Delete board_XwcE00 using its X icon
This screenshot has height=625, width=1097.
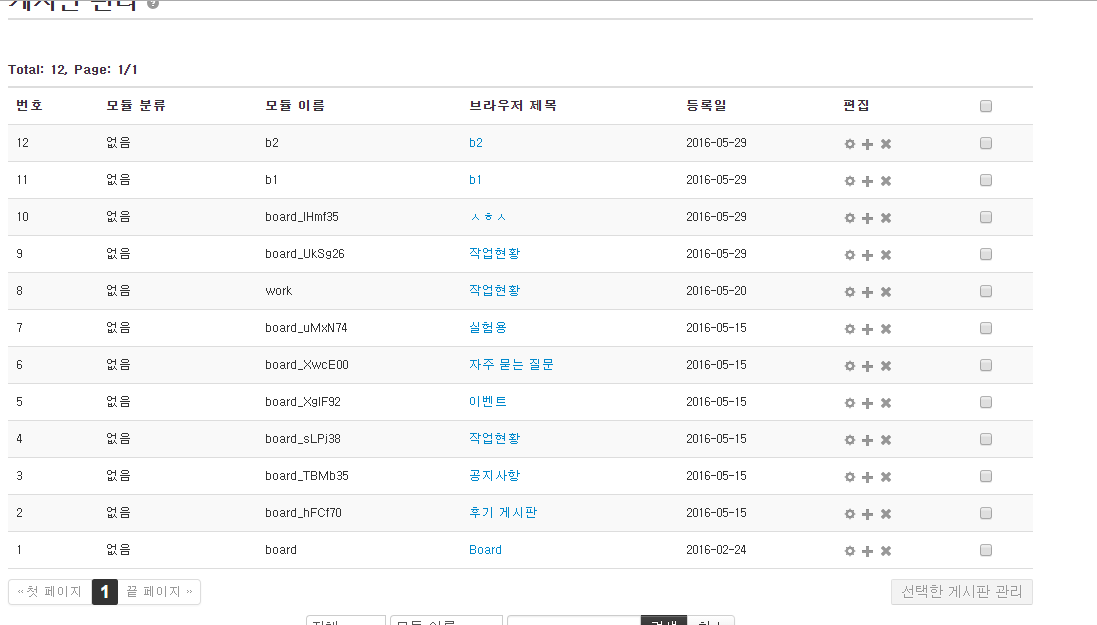886,366
